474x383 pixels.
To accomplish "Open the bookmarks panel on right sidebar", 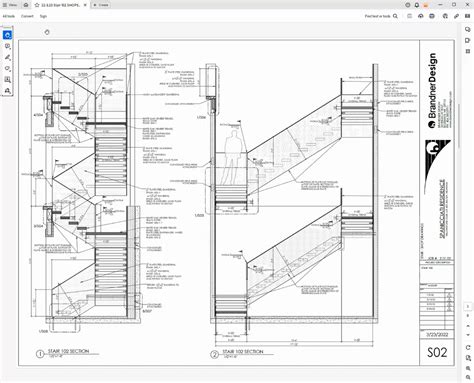I will point(468,40).
